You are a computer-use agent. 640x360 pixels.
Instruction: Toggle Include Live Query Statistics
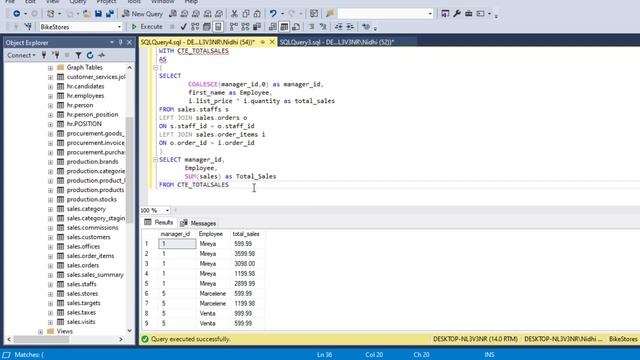click(x=245, y=27)
